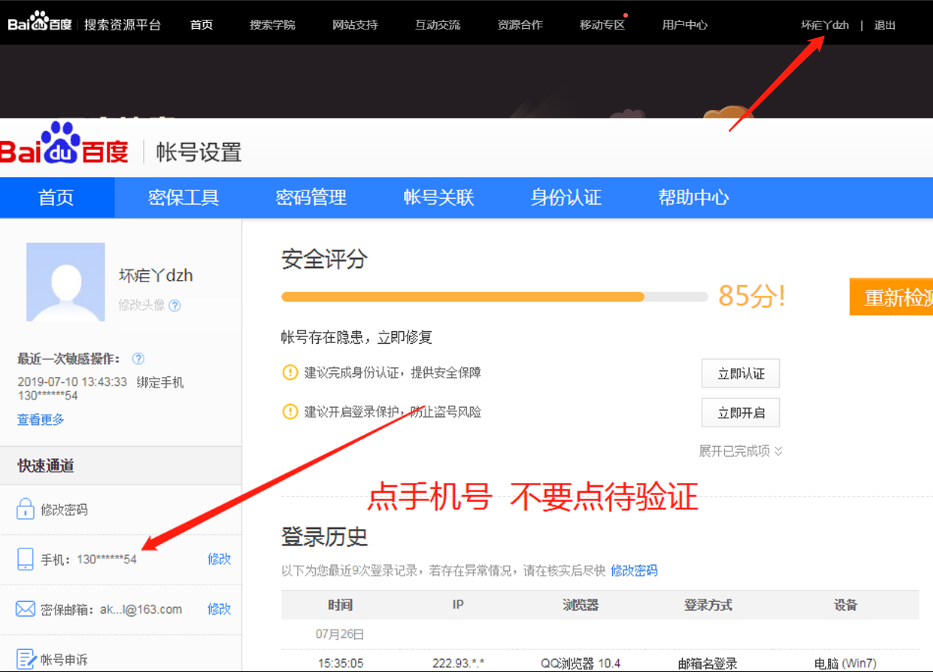Select 用户中心 in the top menu

(x=685, y=25)
